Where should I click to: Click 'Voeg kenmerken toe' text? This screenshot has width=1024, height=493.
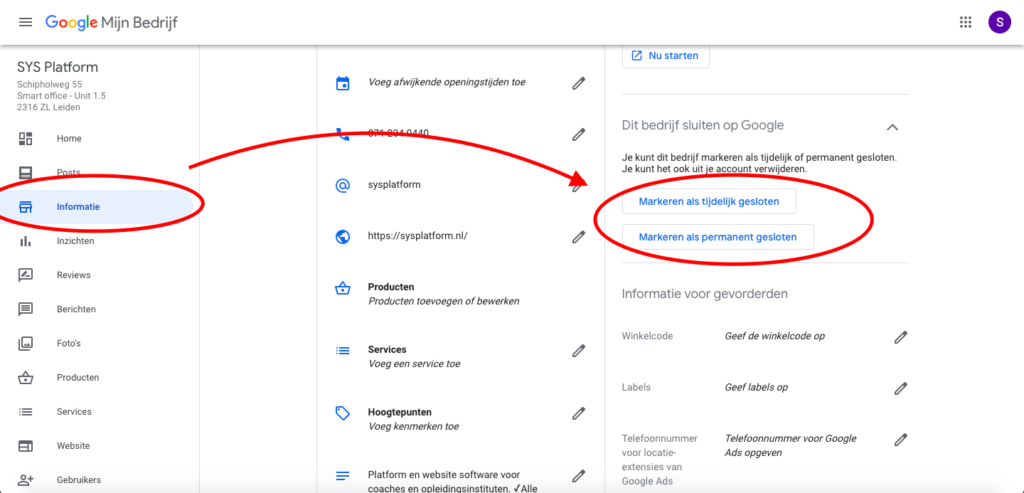(413, 426)
